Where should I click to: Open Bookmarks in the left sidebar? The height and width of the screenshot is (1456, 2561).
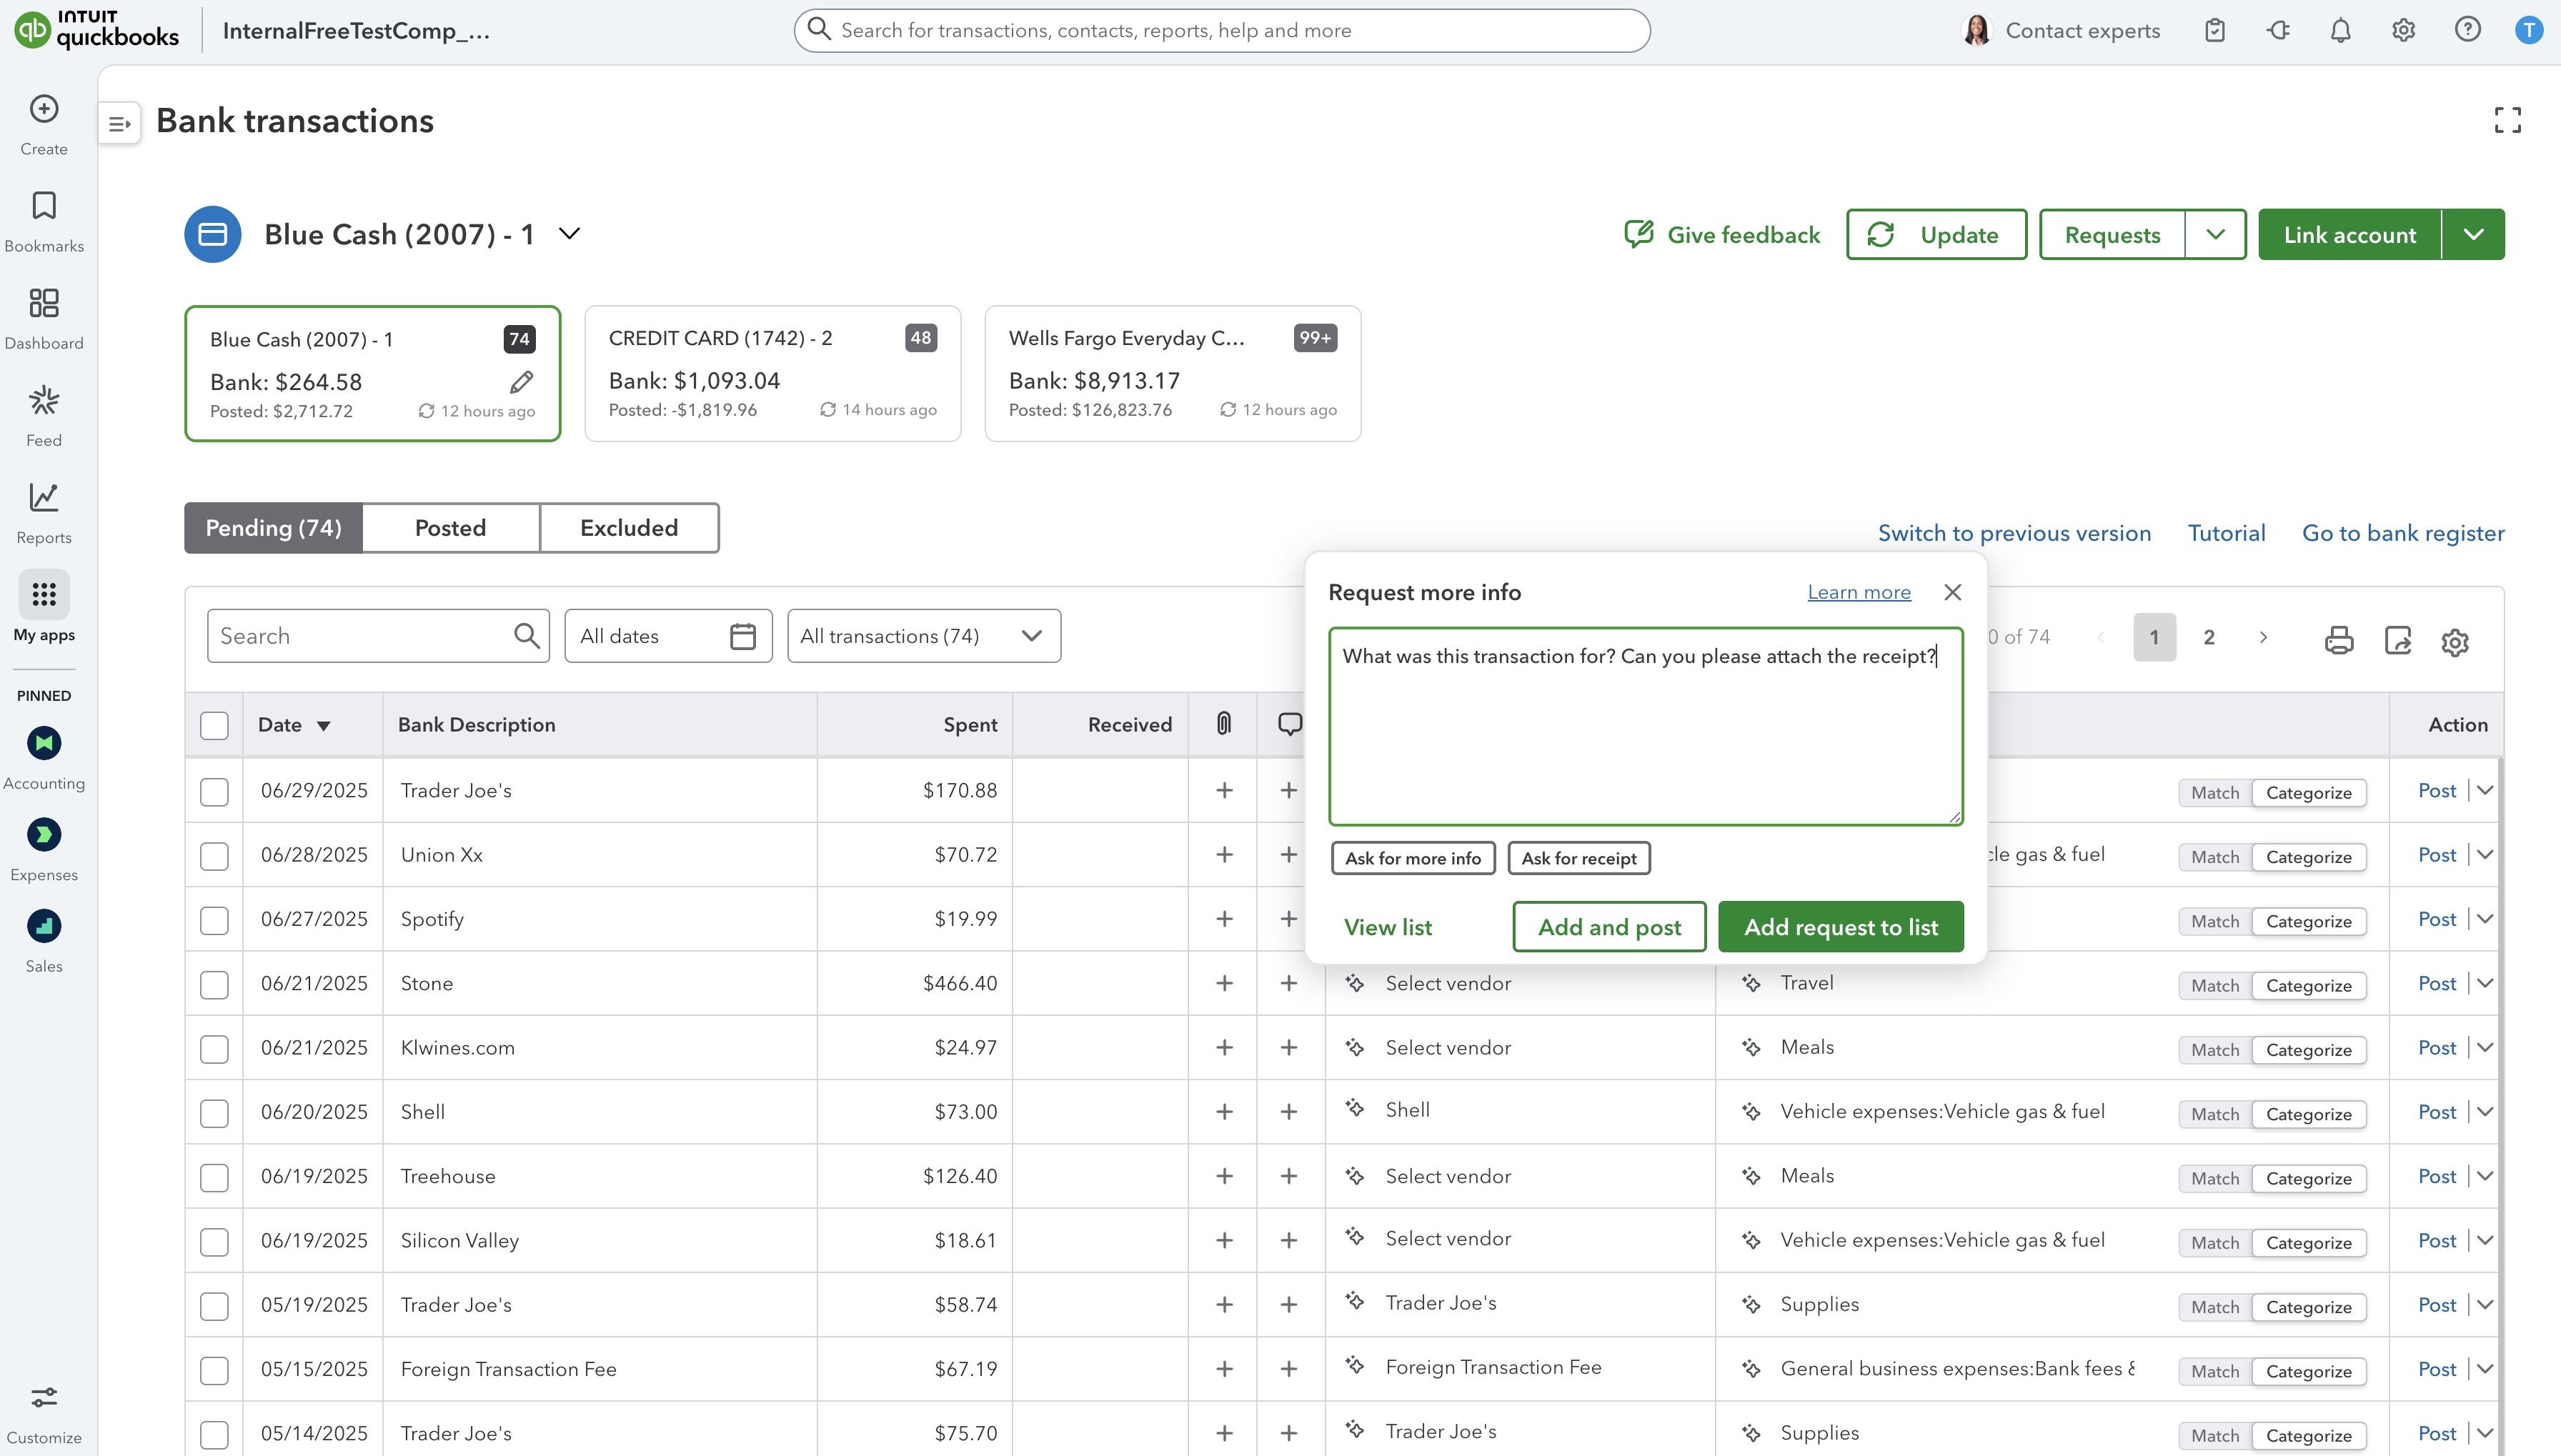click(x=44, y=221)
